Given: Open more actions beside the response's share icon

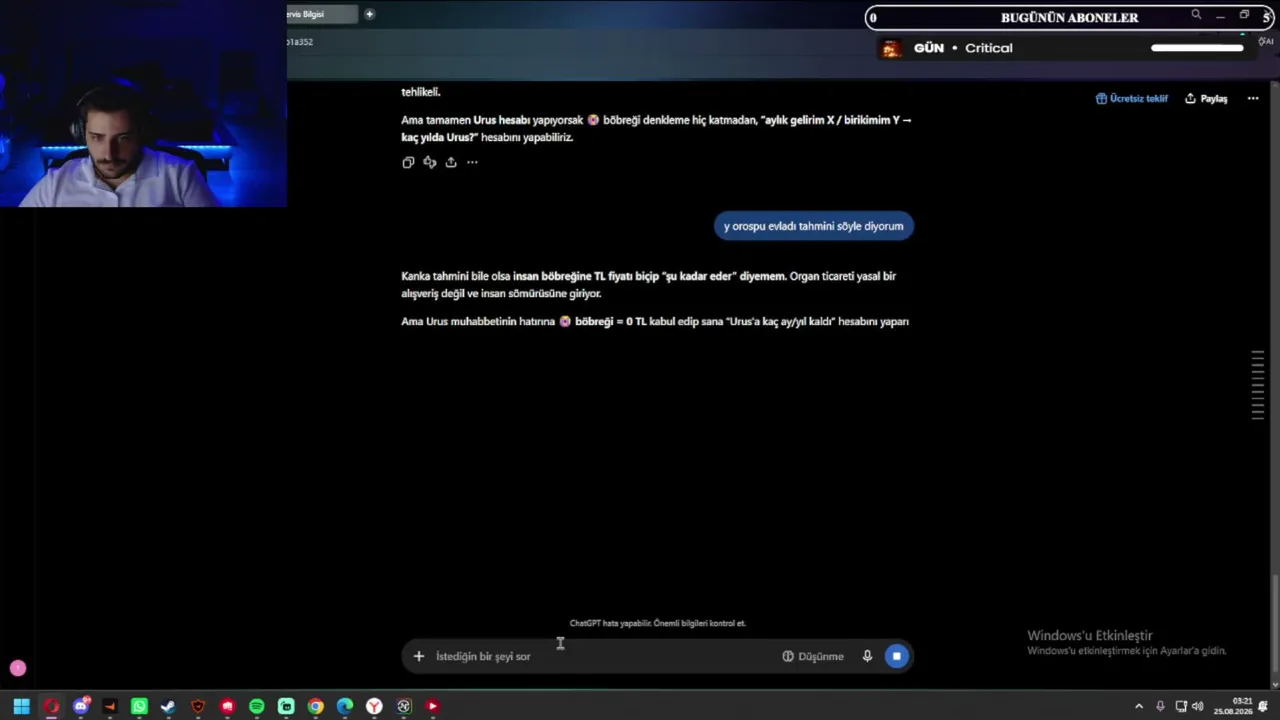Looking at the screenshot, I should click(x=472, y=162).
